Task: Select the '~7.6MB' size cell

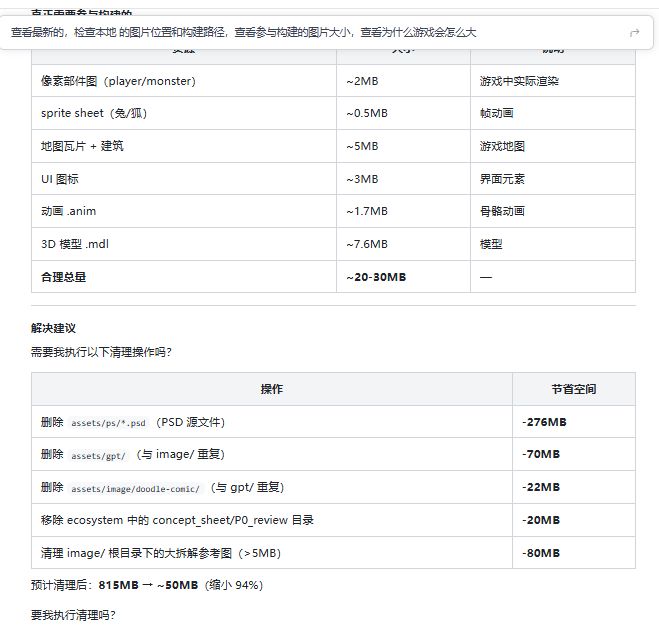Action: [403, 244]
